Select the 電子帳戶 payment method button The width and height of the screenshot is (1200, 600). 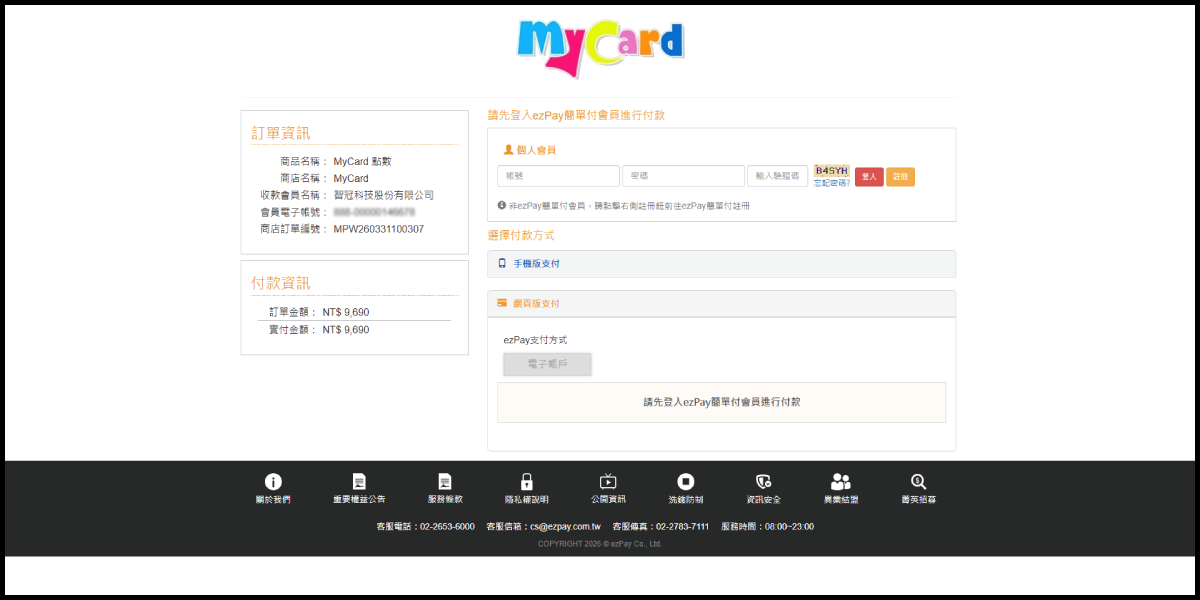[x=547, y=364]
